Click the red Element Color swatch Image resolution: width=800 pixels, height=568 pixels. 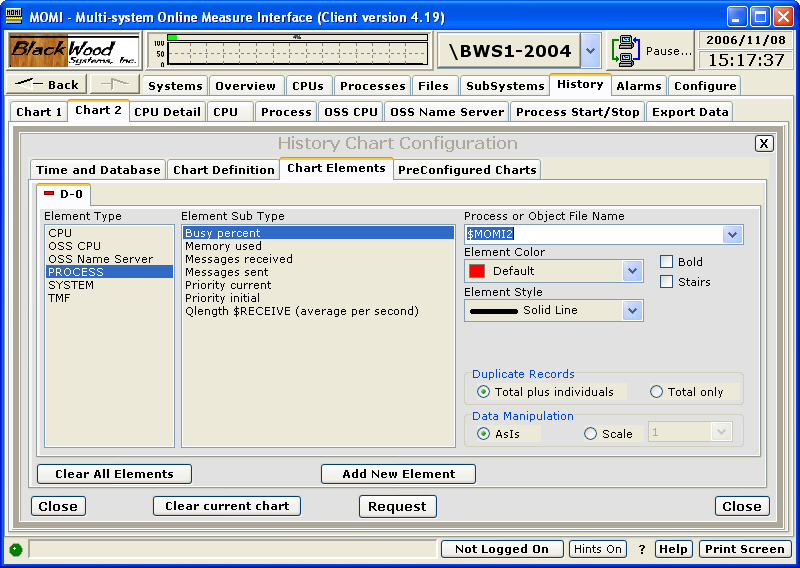[x=477, y=271]
